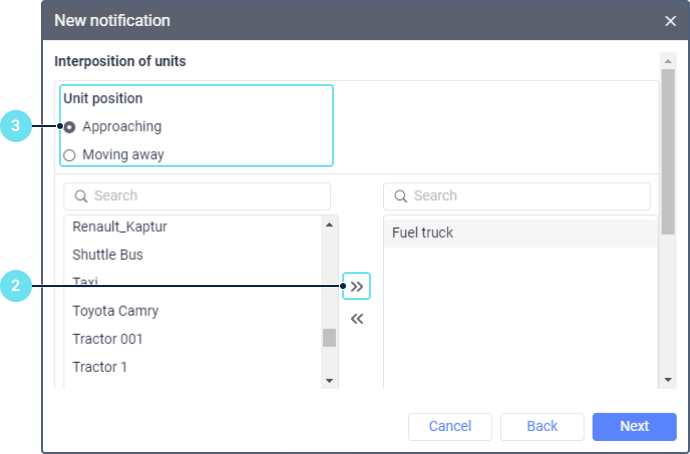Screen dimensions: 690x454
Task: Cancel the new notification
Action: 450,427
